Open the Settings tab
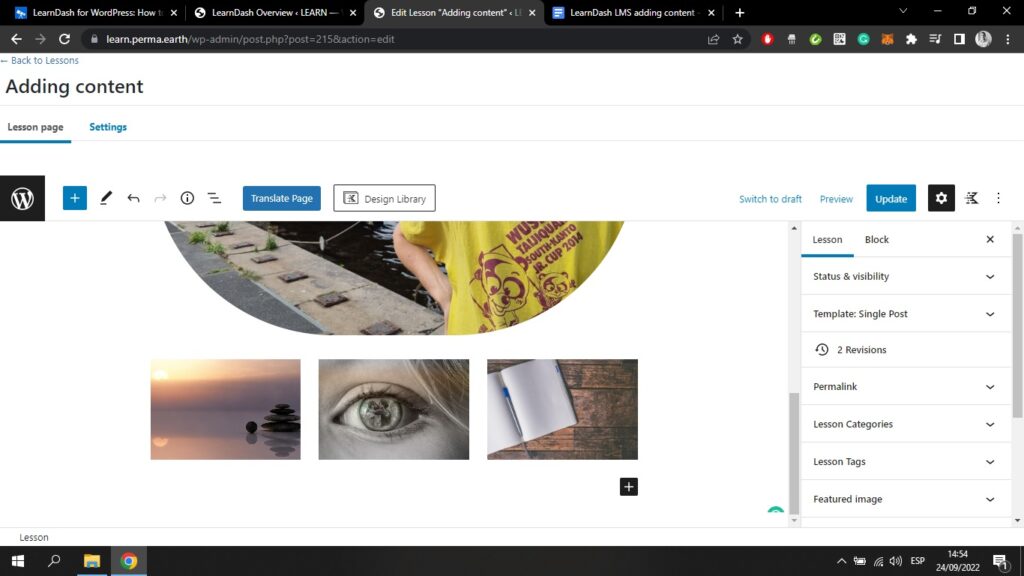This screenshot has height=576, width=1024. click(108, 127)
